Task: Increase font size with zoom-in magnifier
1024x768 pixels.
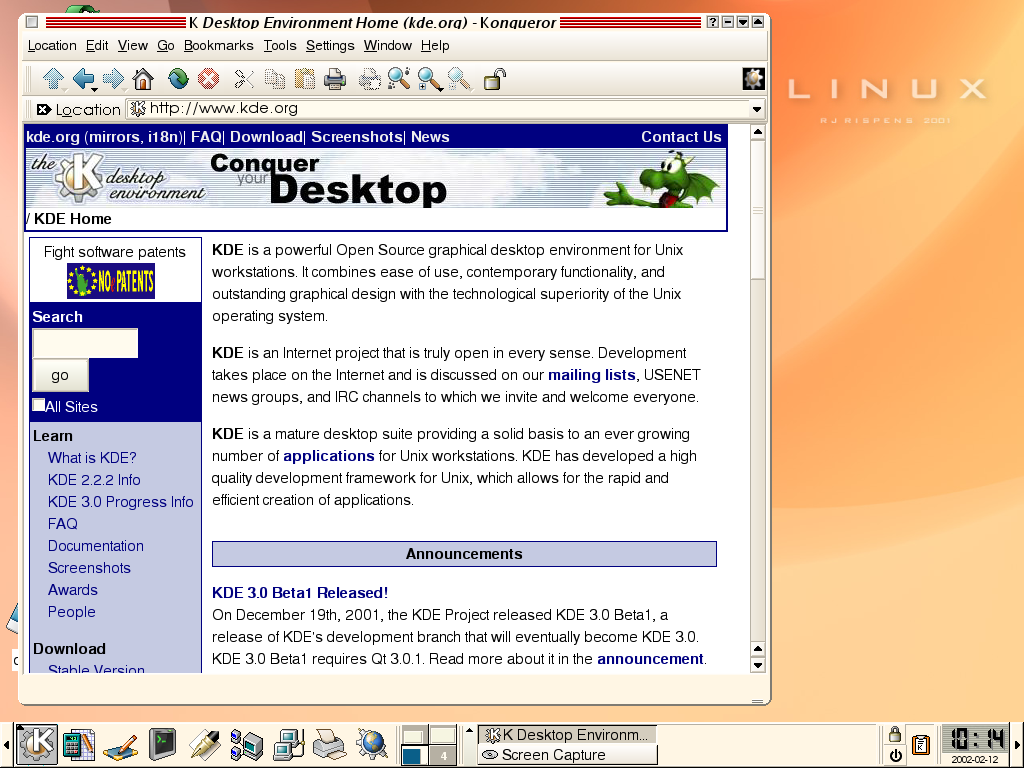Action: pyautogui.click(x=430, y=79)
